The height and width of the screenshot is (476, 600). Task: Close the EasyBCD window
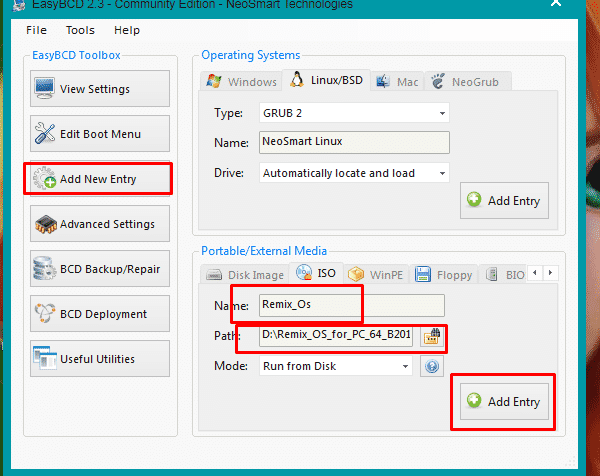[556, 3]
